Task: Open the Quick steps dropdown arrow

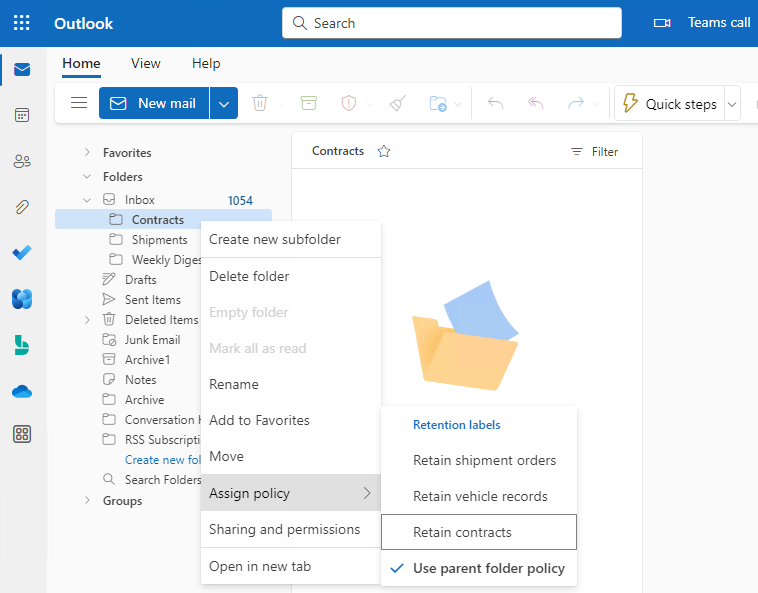Action: [732, 104]
